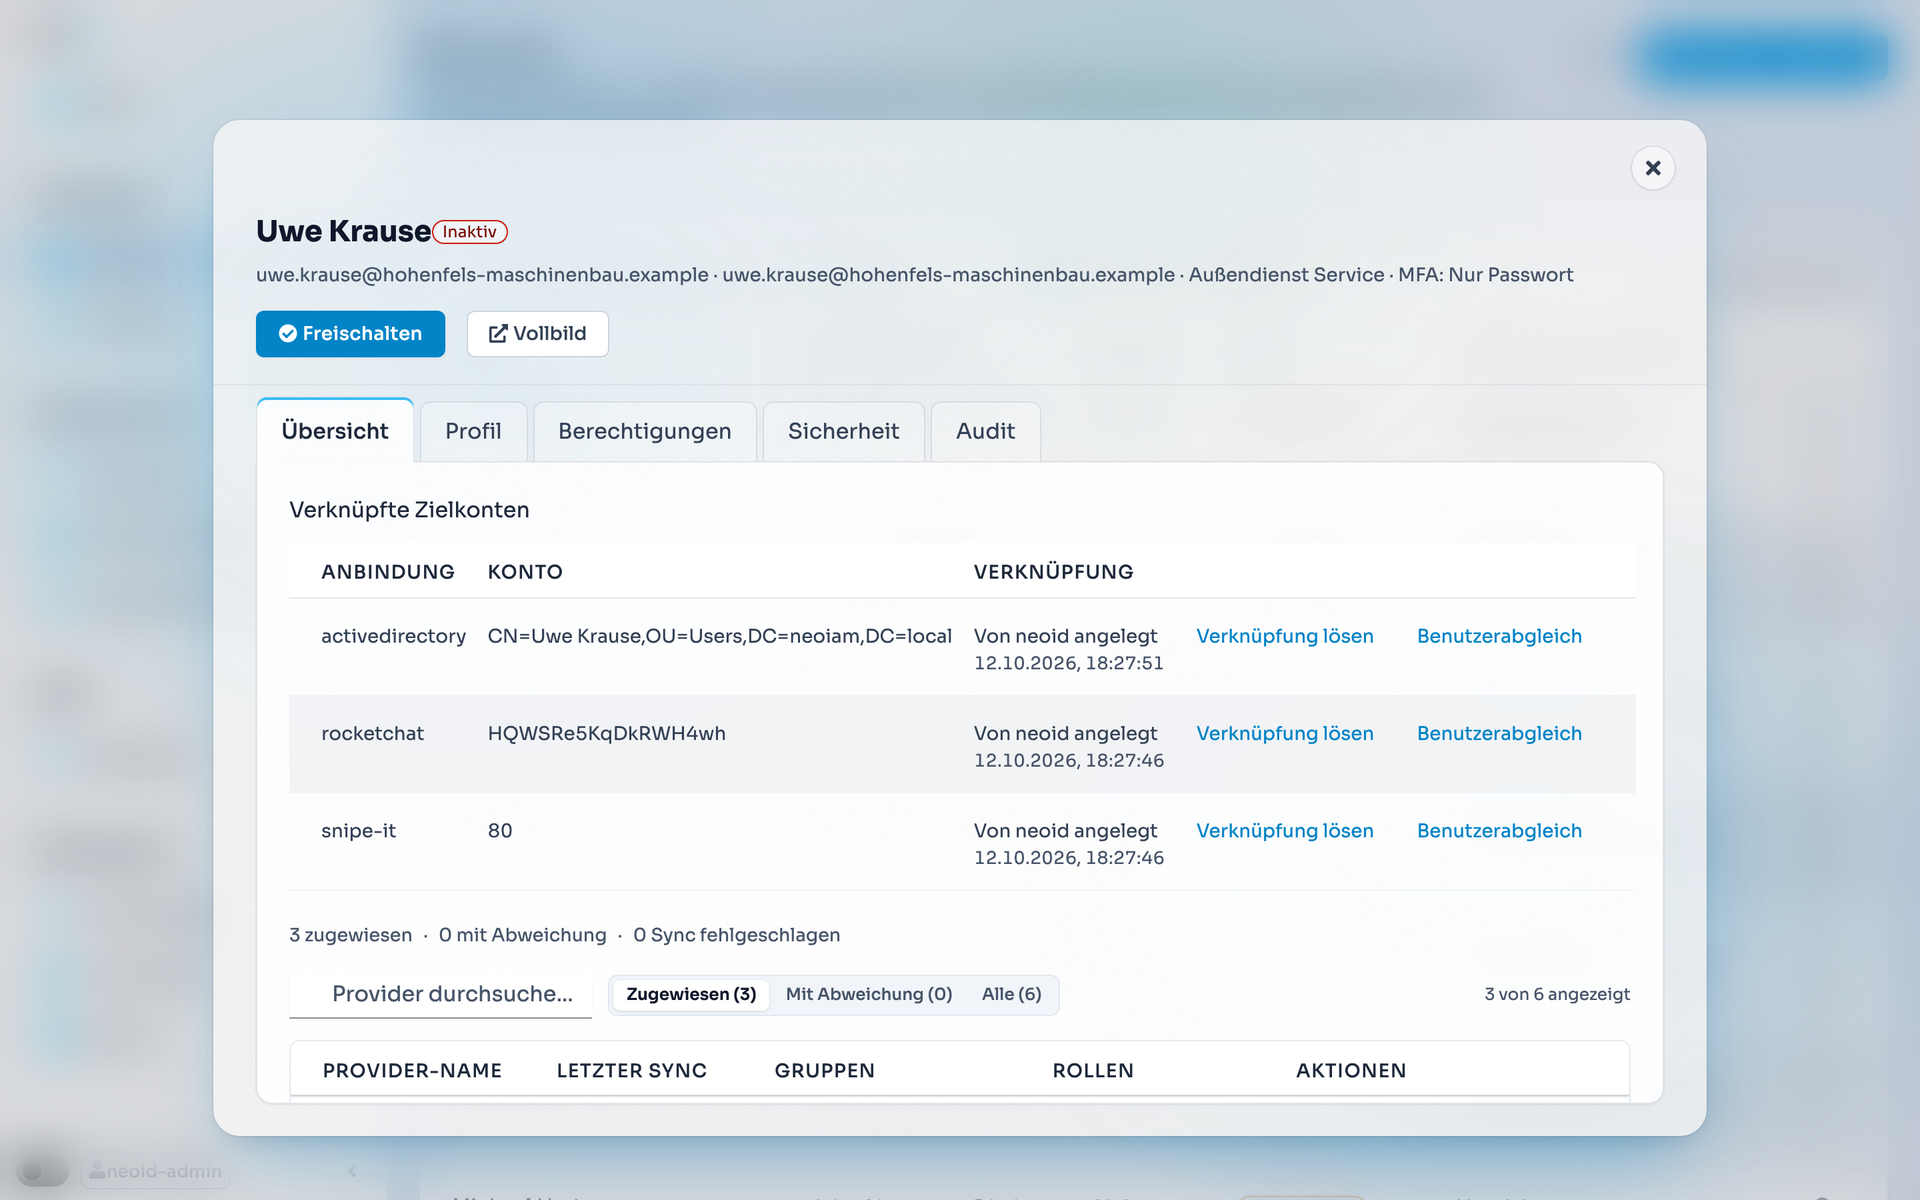Click the neoid-admin user chip
Viewport: 1920px width, 1200px height.
click(x=155, y=1171)
